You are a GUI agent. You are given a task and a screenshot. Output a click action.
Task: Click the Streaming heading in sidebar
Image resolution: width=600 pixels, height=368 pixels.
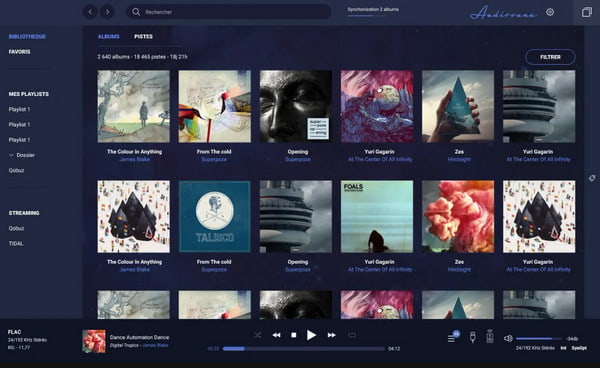point(24,213)
